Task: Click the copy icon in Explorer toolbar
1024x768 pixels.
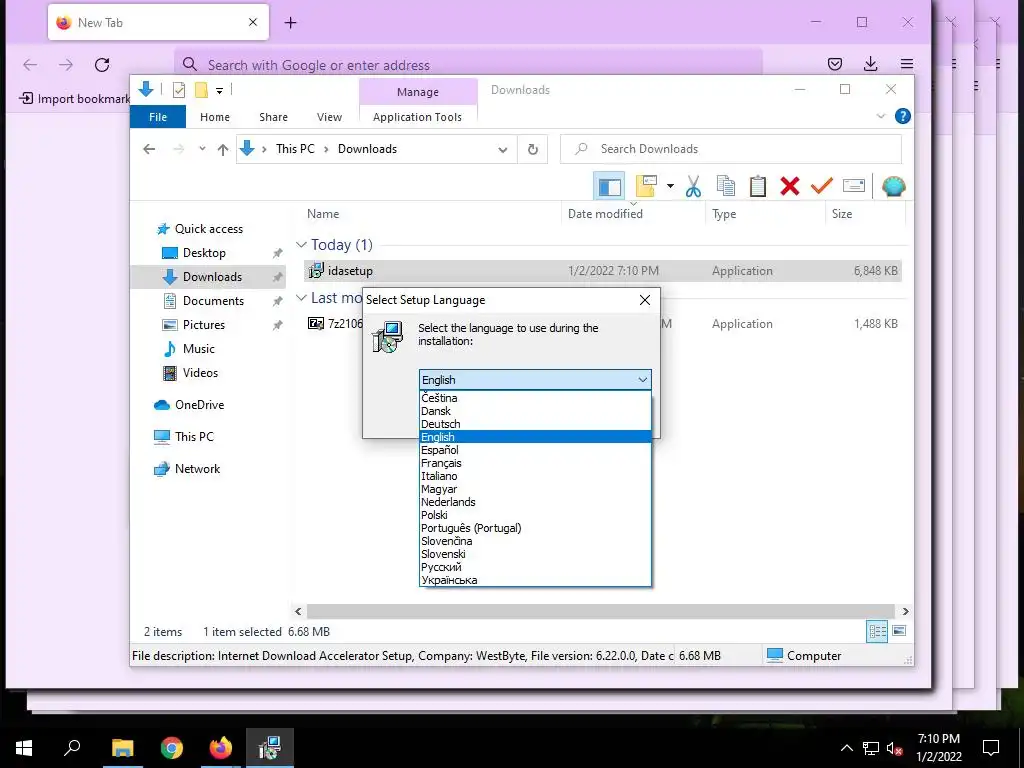Action: tap(726, 187)
